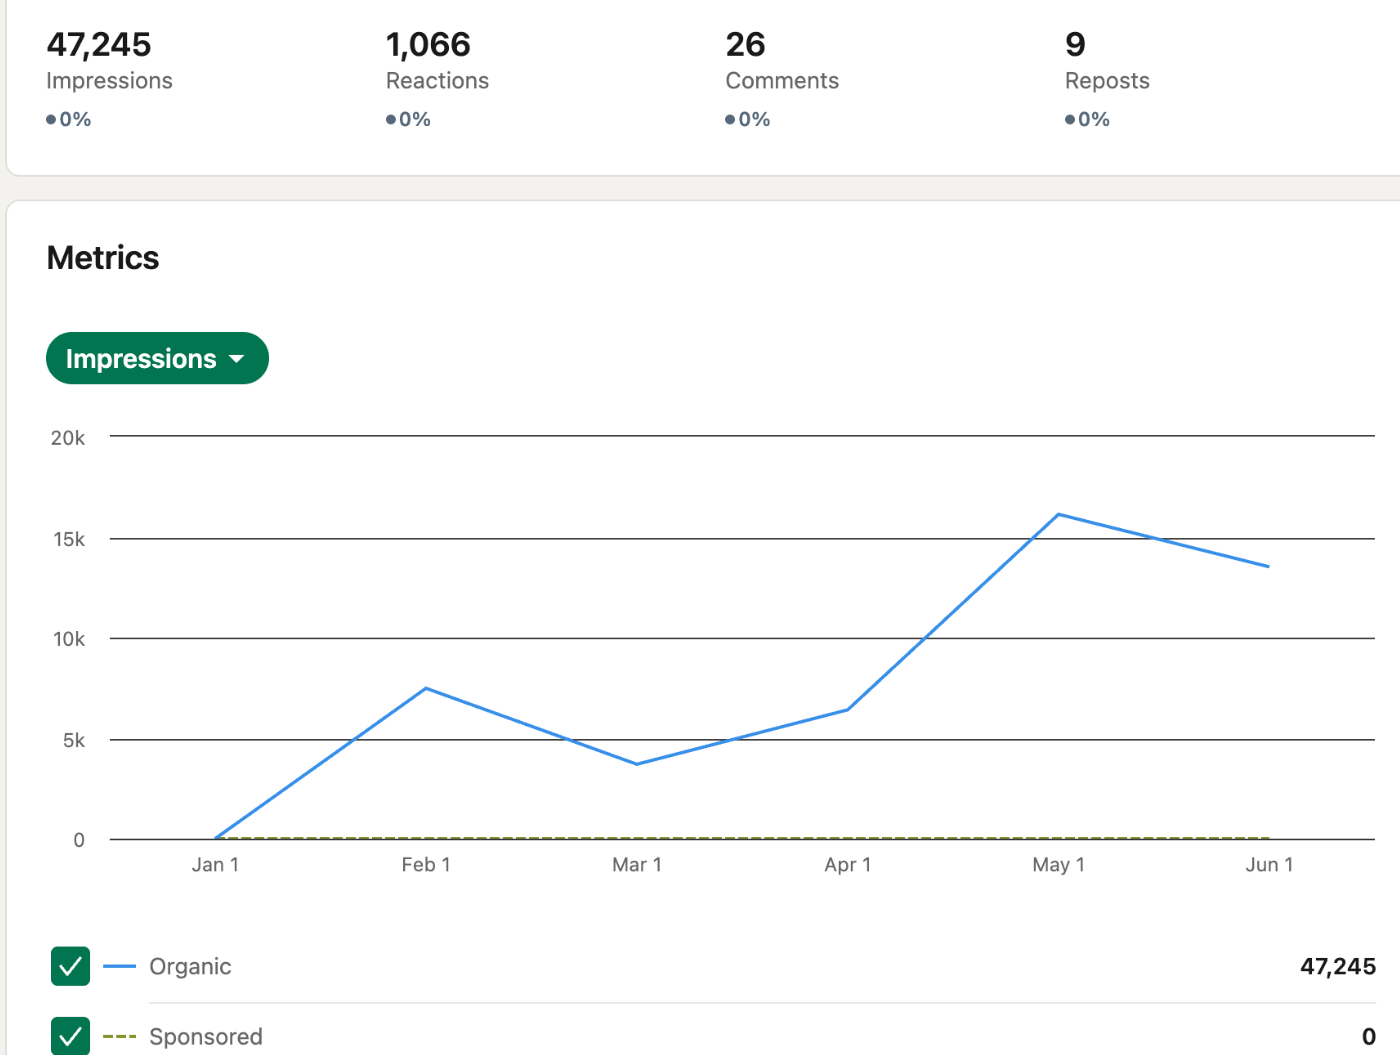Click the 0% change indicator under Impressions
Screen dimensions: 1400x1055
tap(69, 119)
